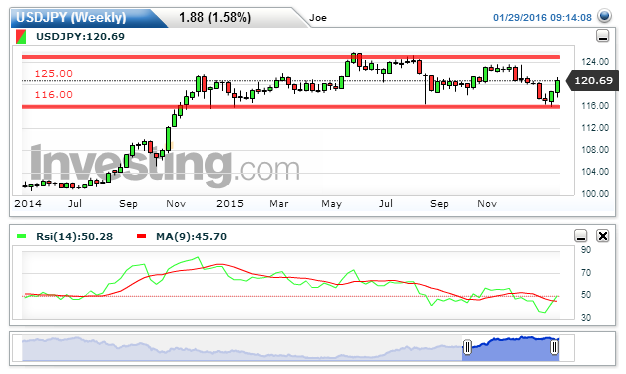Click the 01/29/2016 09:14:08 timestamp
The width and height of the screenshot is (626, 374).
(542, 18)
